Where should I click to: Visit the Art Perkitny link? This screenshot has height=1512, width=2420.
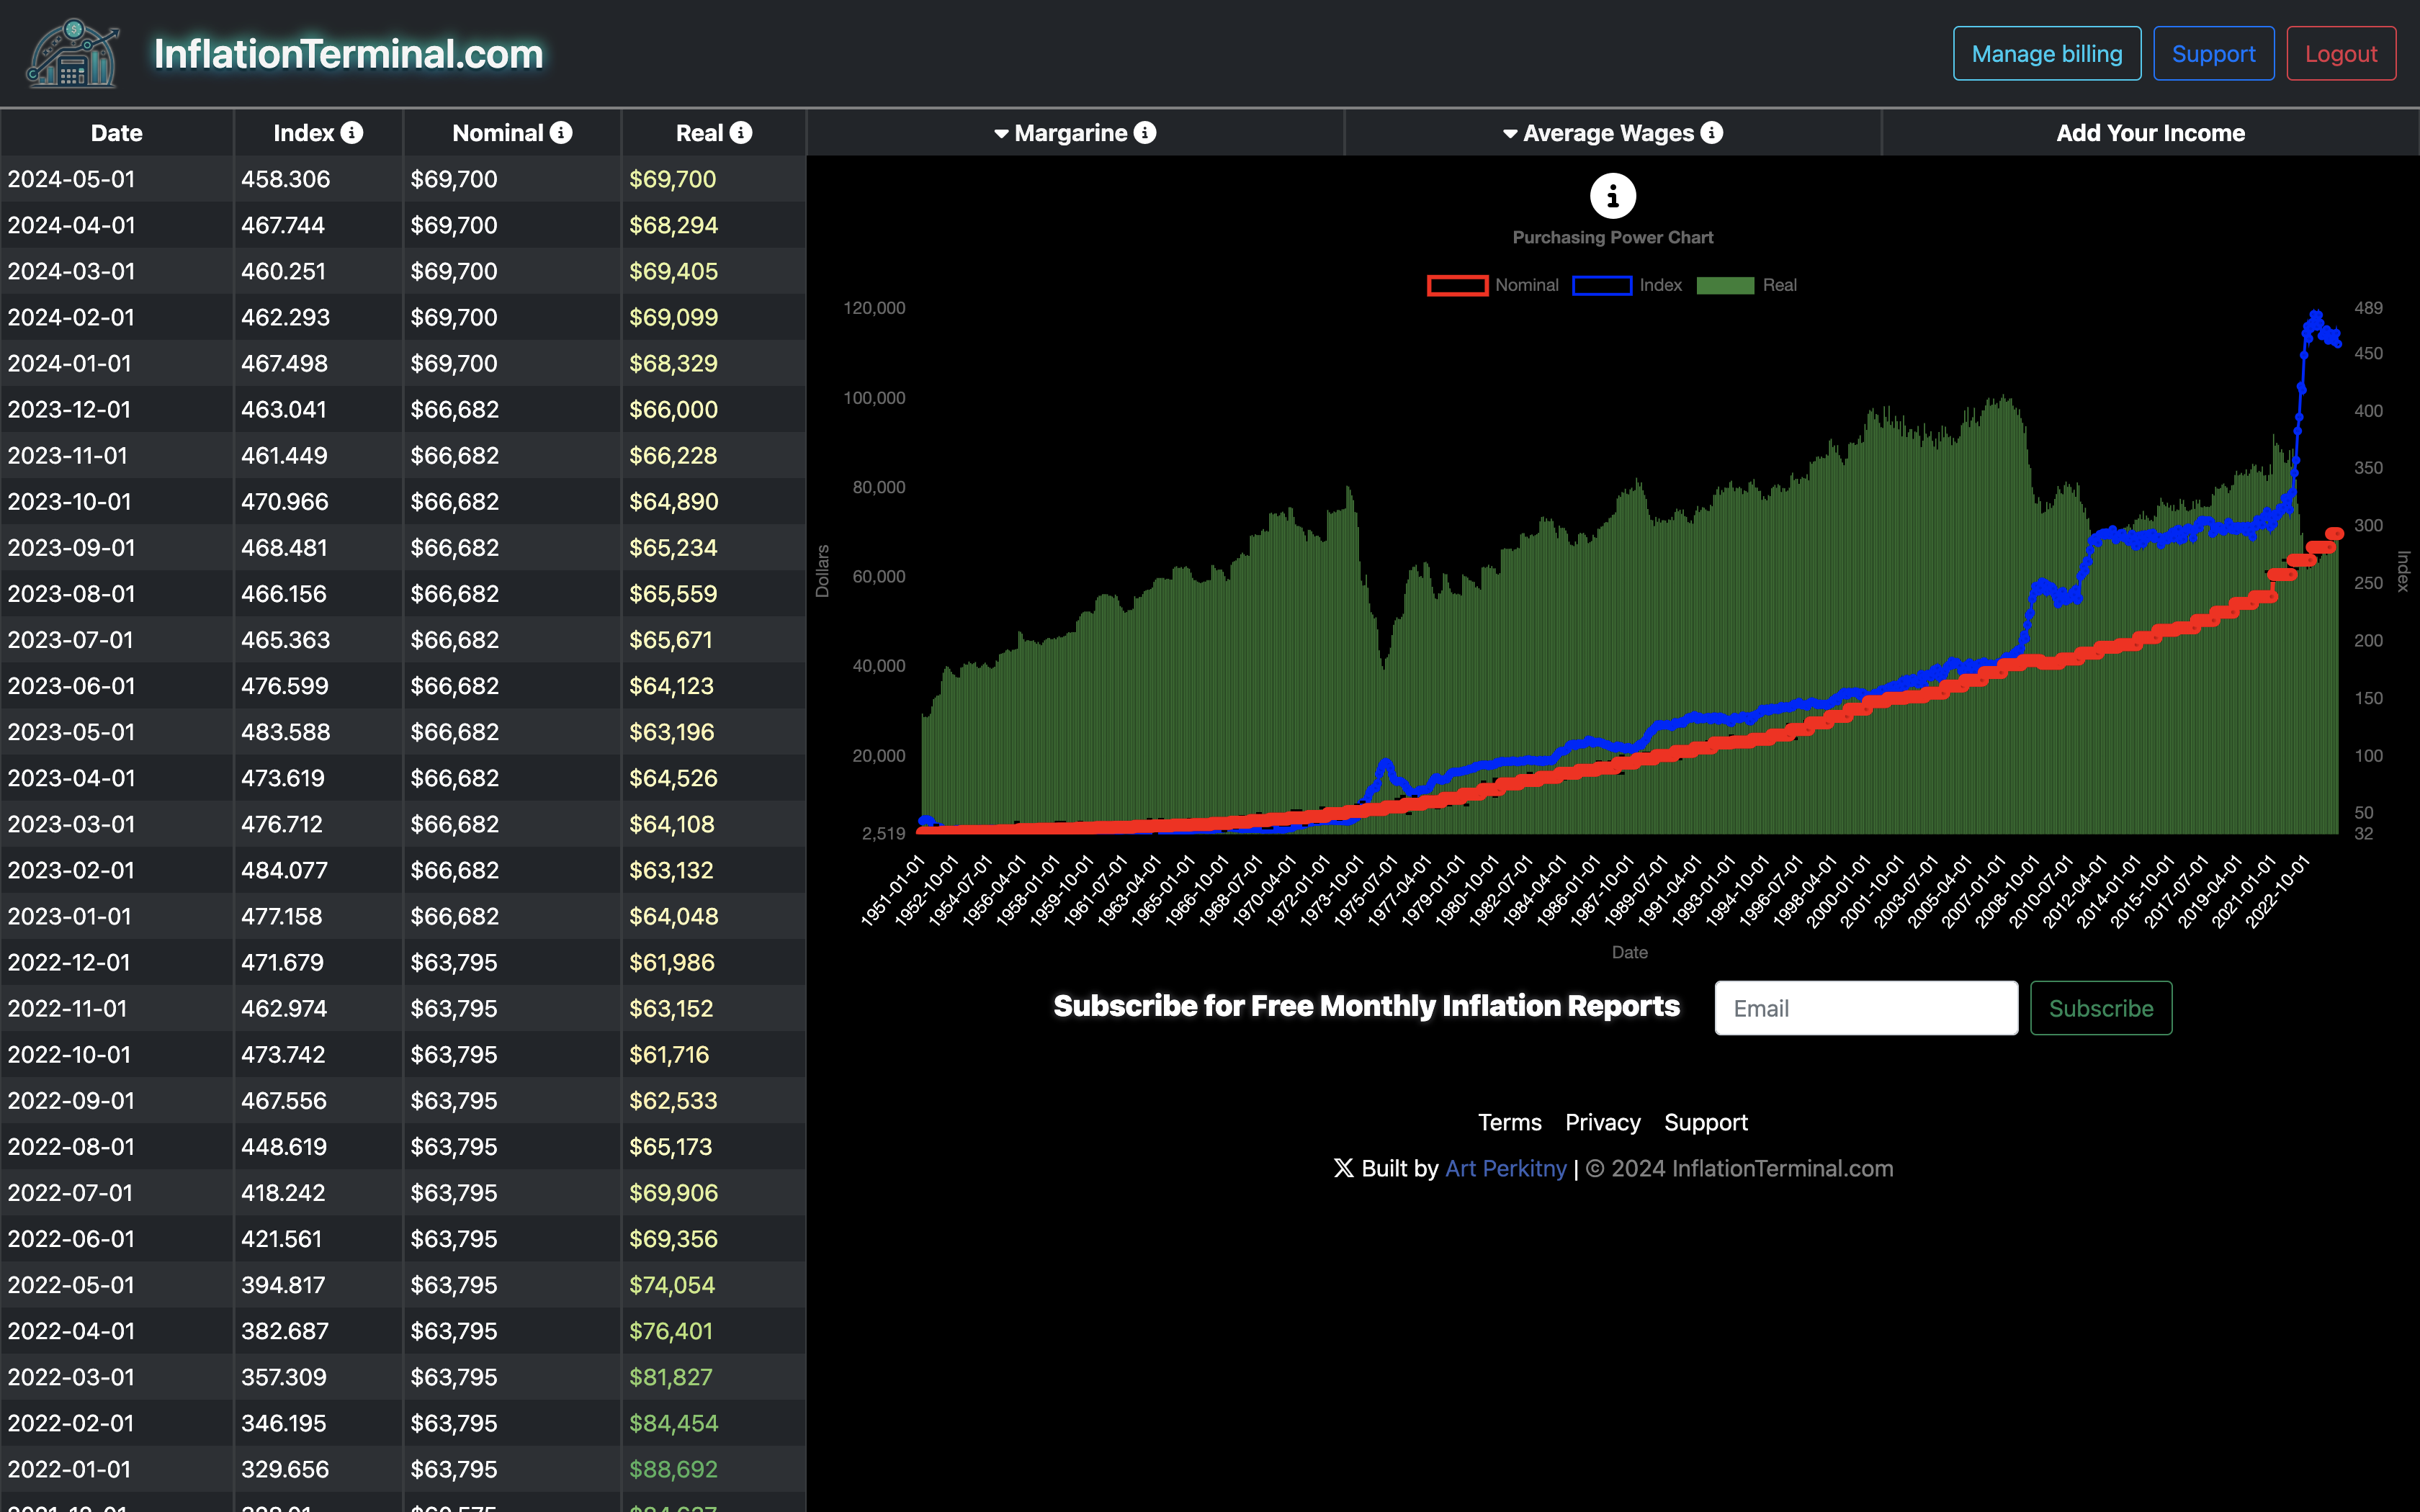point(1506,1168)
